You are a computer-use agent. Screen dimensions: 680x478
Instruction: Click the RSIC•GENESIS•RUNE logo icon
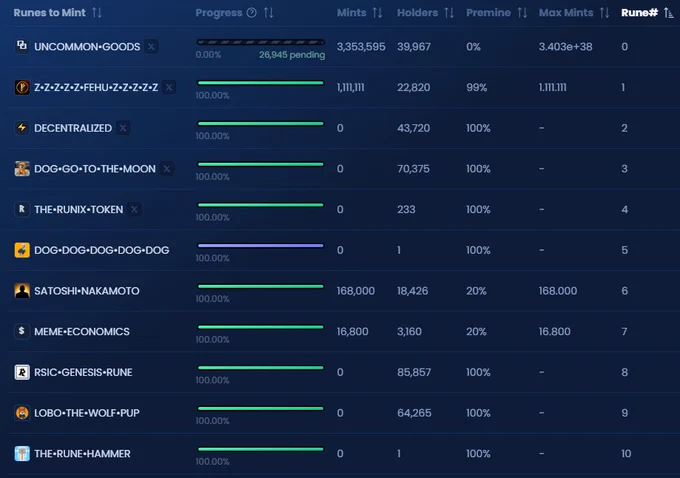[x=22, y=372]
